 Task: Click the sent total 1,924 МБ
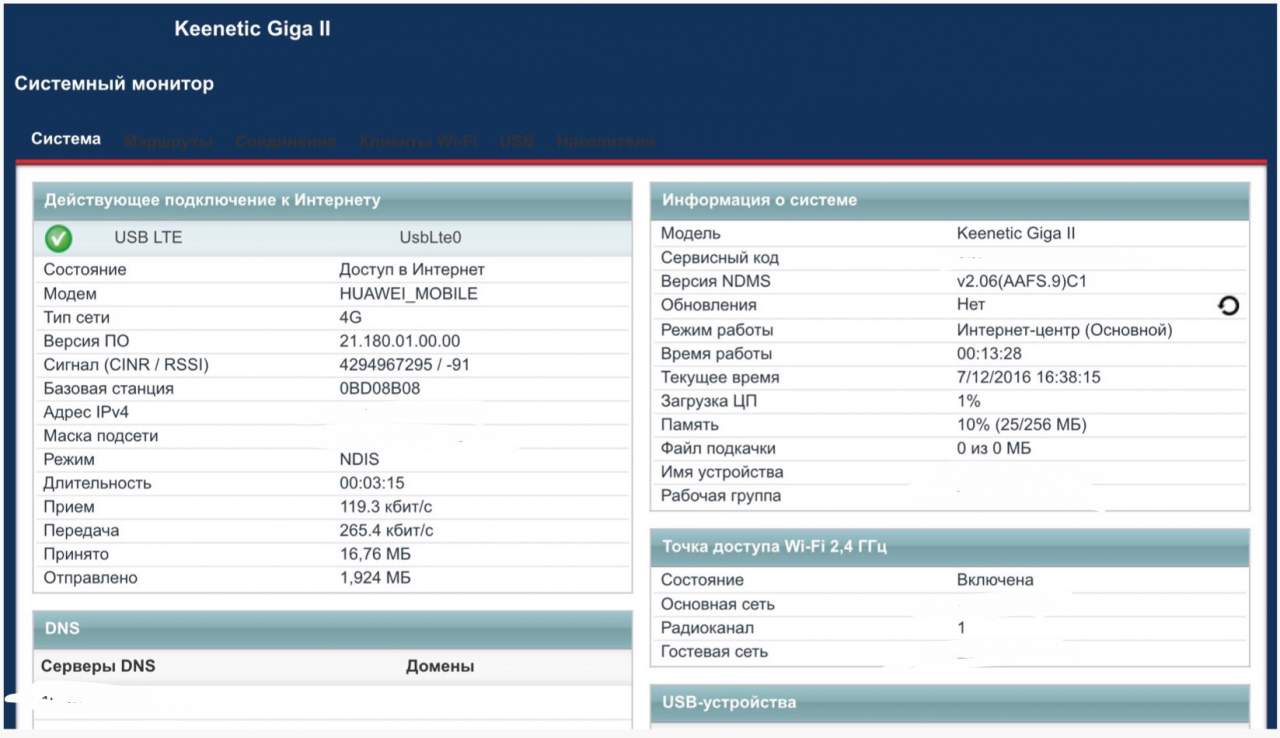376,578
